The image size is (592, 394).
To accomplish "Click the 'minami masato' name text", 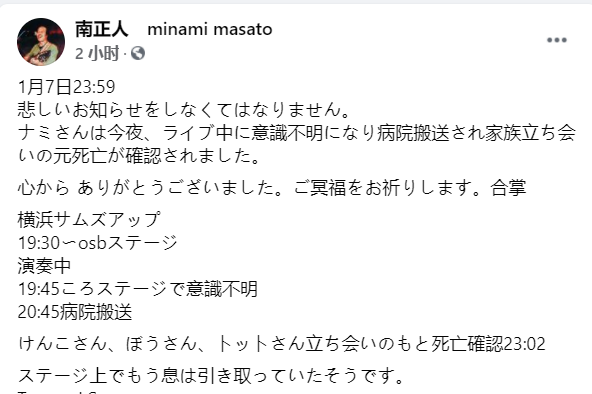I will (x=210, y=29).
